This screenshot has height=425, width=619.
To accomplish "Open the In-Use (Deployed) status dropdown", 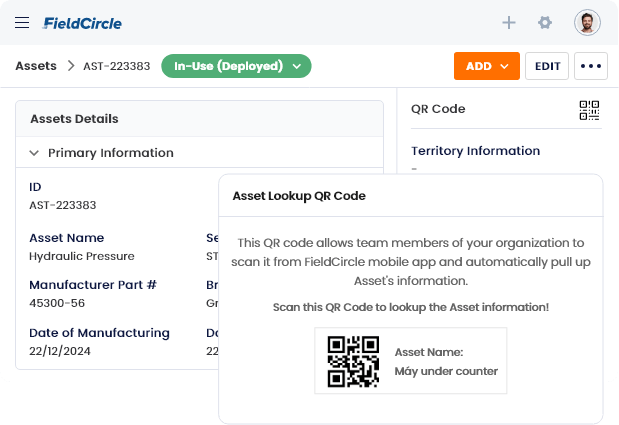I will (x=236, y=66).
